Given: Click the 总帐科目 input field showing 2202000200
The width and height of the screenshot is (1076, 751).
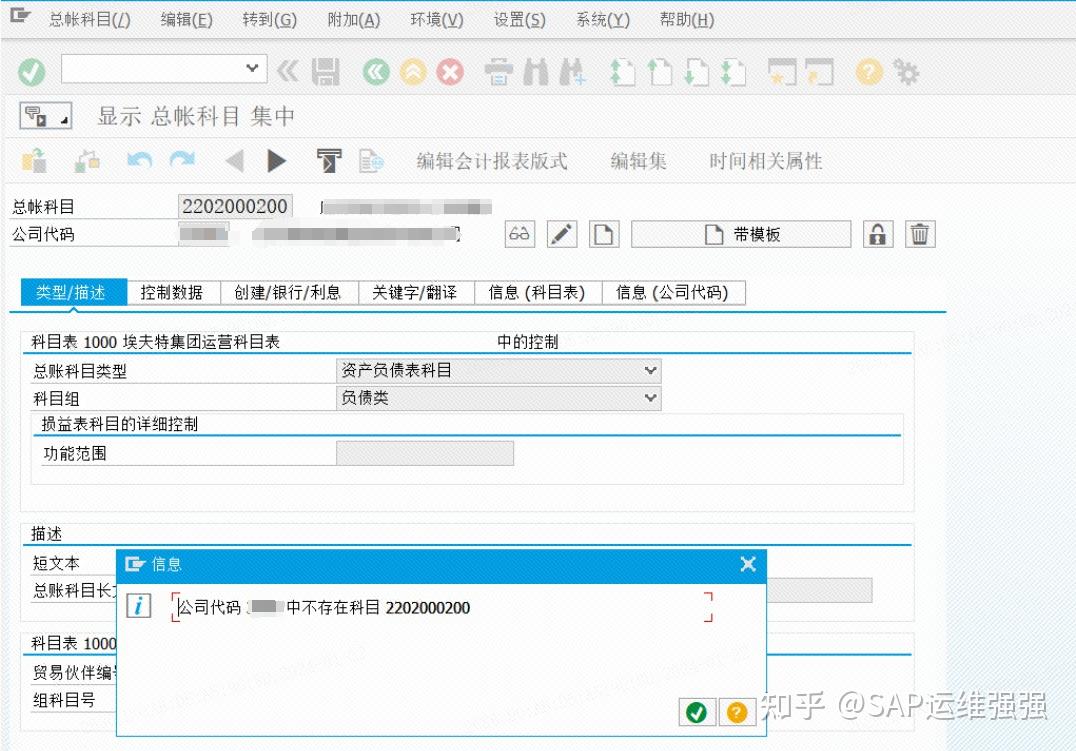Looking at the screenshot, I should pyautogui.click(x=234, y=206).
